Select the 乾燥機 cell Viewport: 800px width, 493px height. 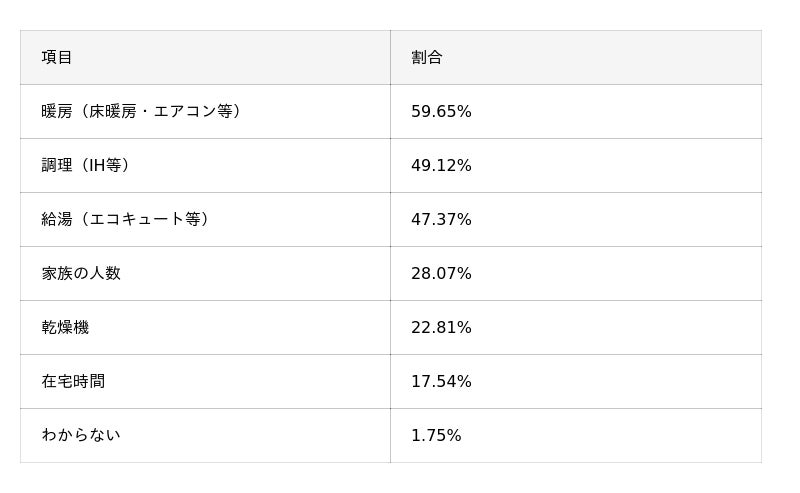[x=65, y=327]
